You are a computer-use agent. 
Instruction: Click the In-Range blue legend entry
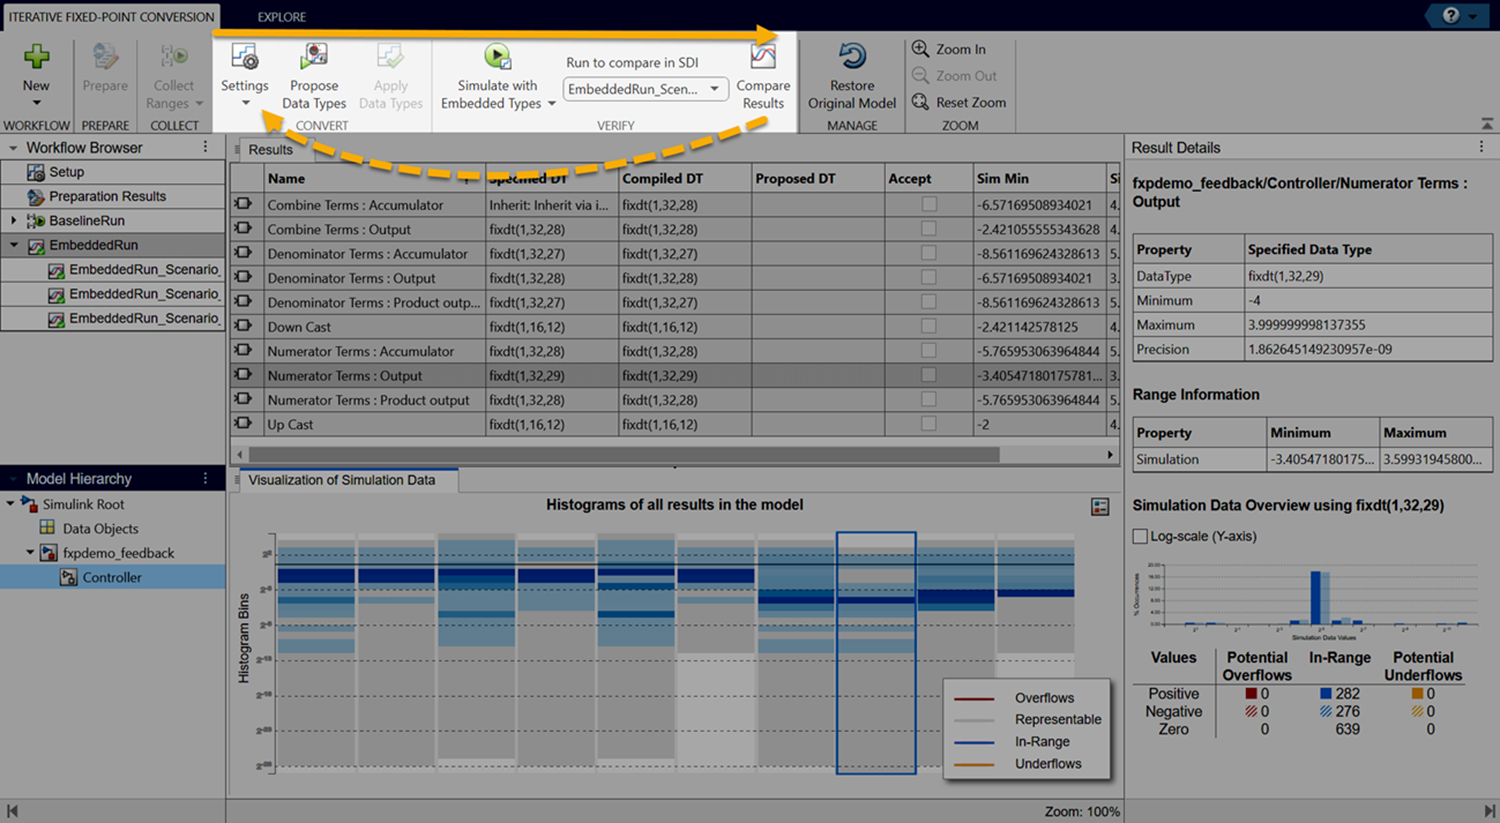(x=1026, y=741)
